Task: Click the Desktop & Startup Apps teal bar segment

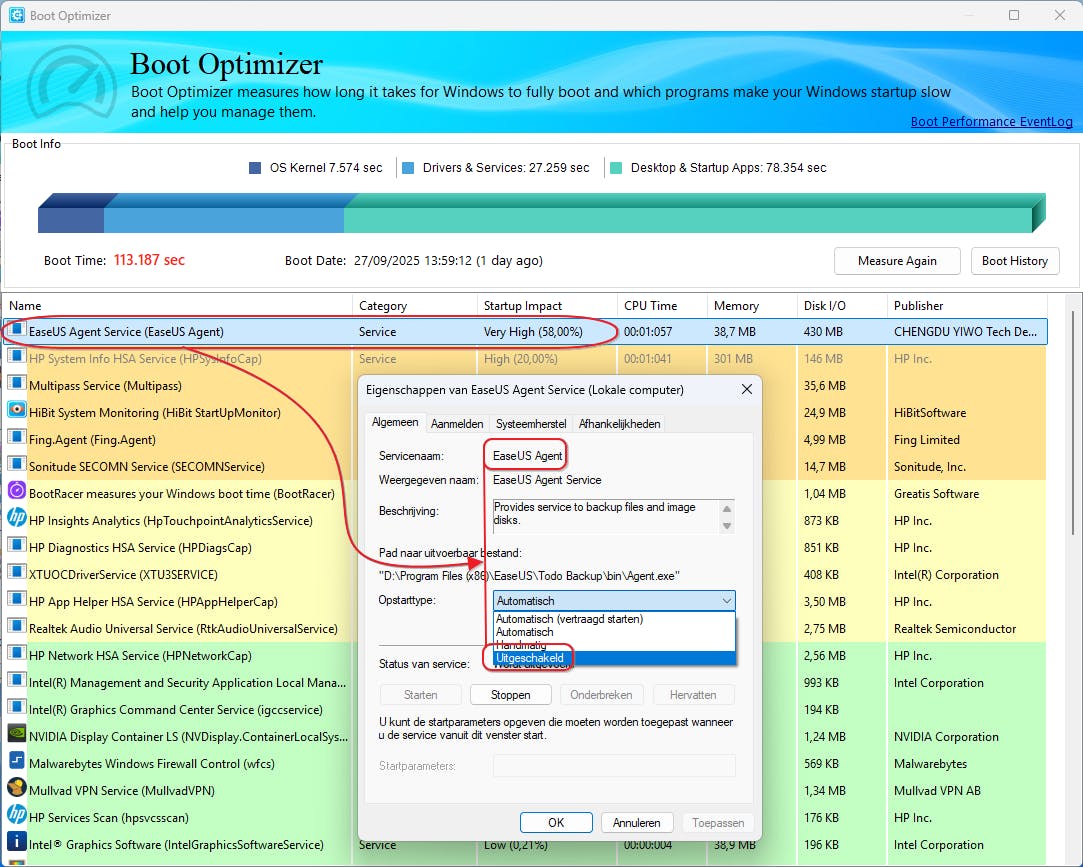Action: (x=688, y=220)
